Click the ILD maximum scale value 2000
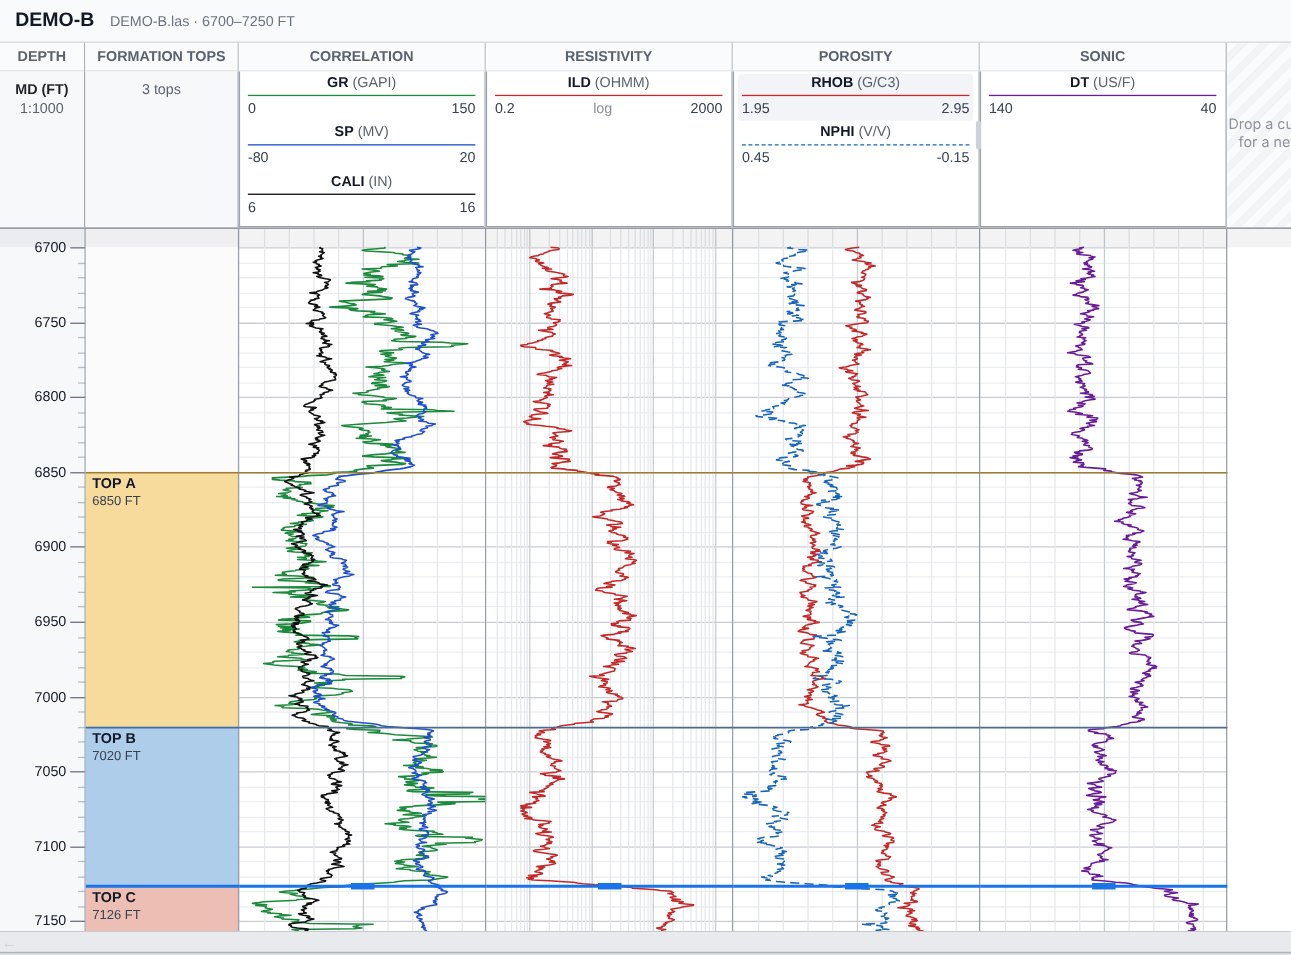The height and width of the screenshot is (955, 1291). (x=706, y=108)
